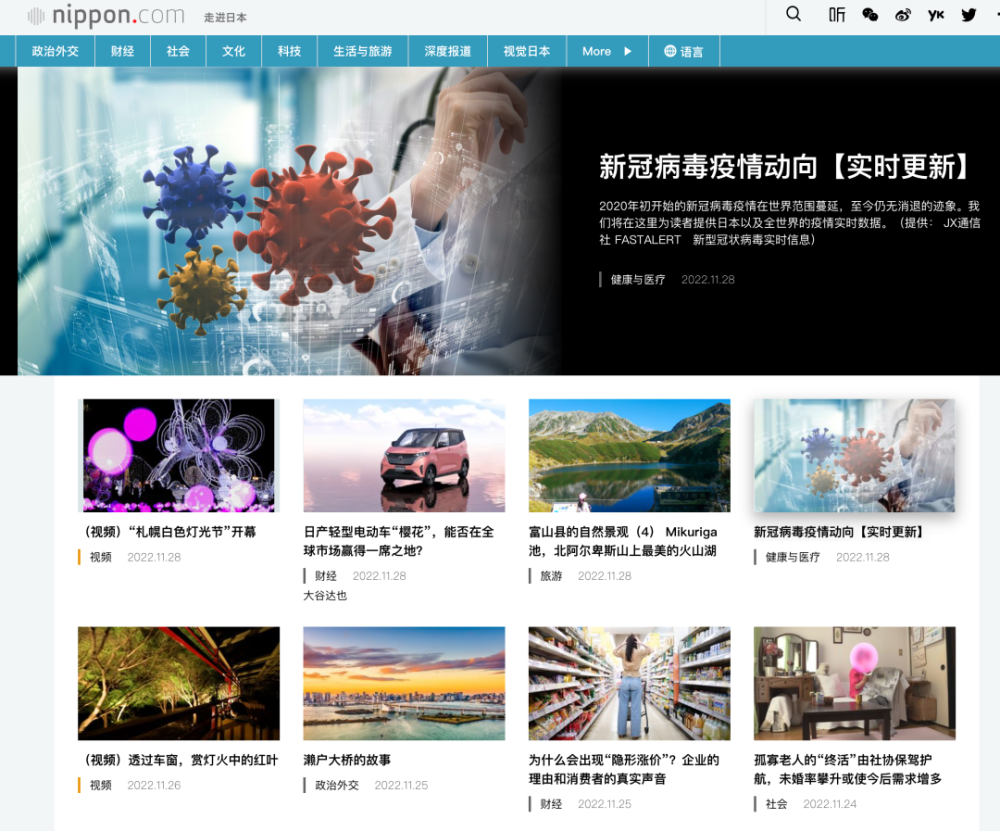Viewport: 1000px width, 831px height.
Task: Open the 视觉日本 menu tab
Action: click(527, 51)
